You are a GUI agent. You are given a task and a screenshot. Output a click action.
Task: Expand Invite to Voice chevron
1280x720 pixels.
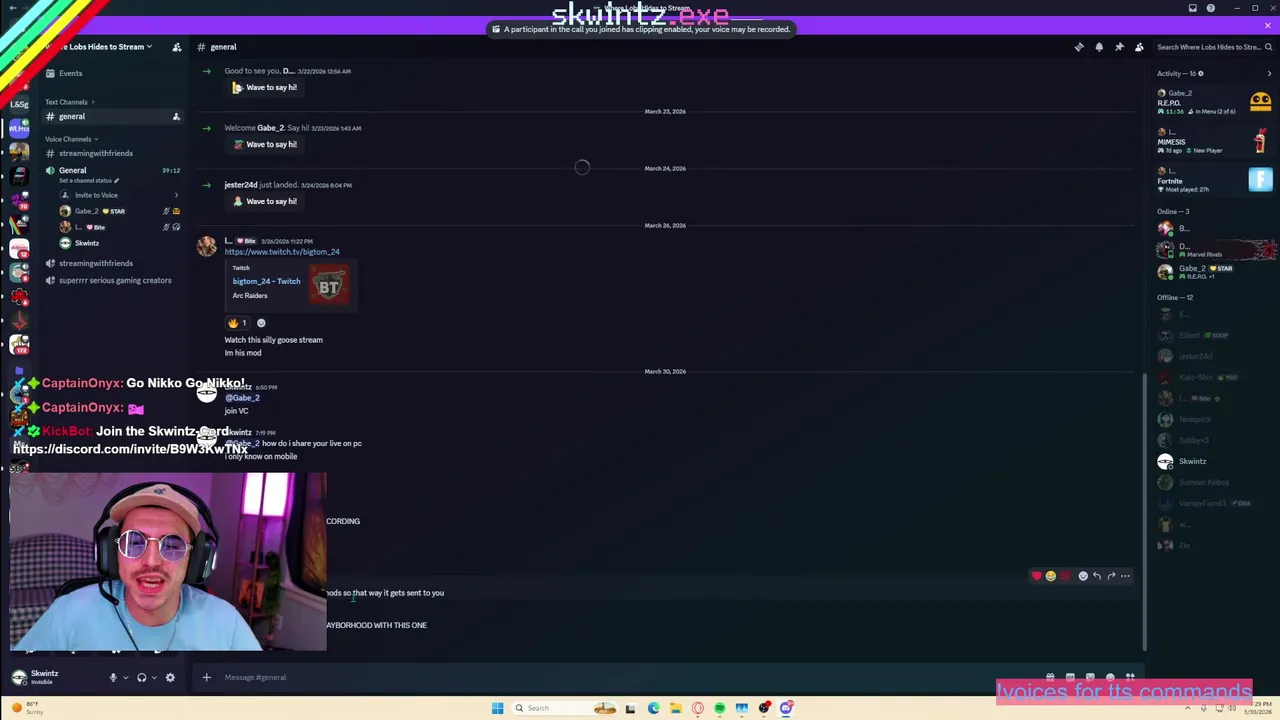tap(177, 195)
